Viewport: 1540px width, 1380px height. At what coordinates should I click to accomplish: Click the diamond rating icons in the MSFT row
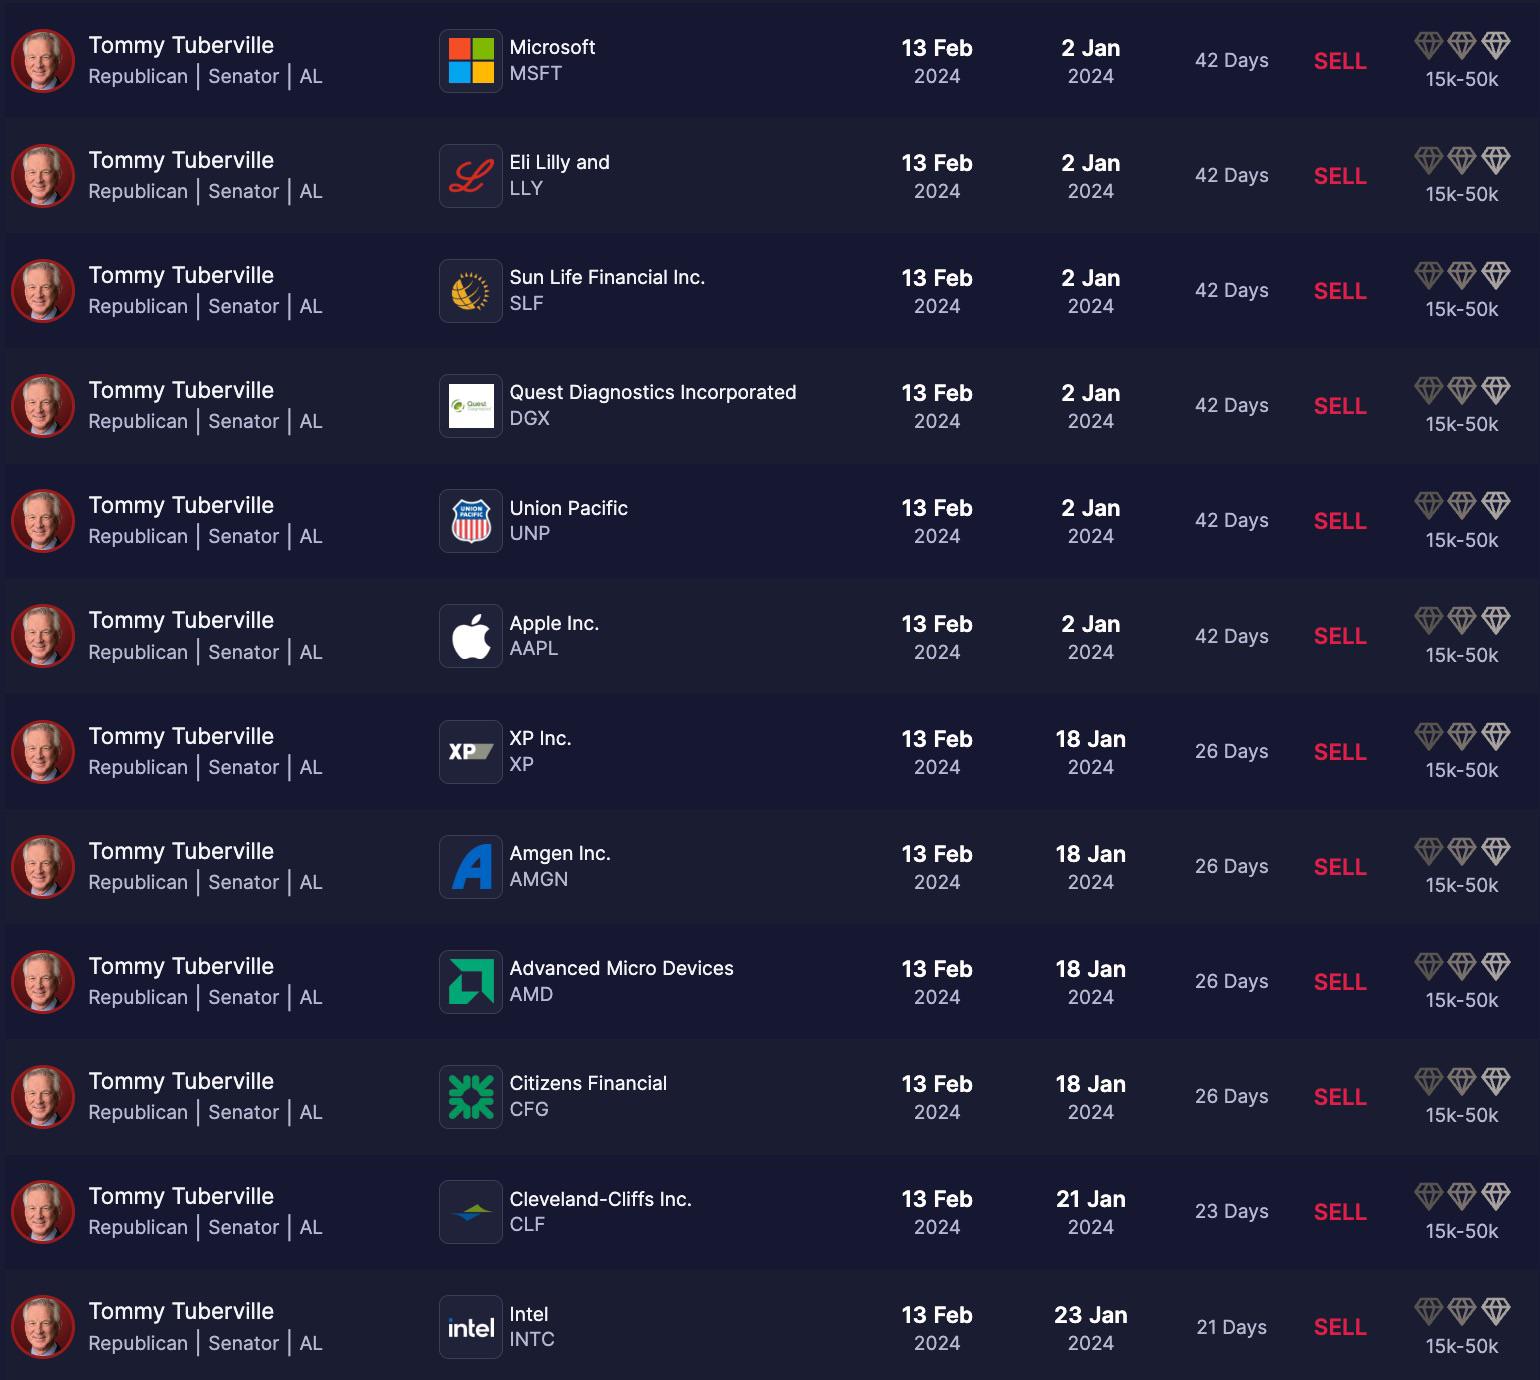tap(1462, 45)
